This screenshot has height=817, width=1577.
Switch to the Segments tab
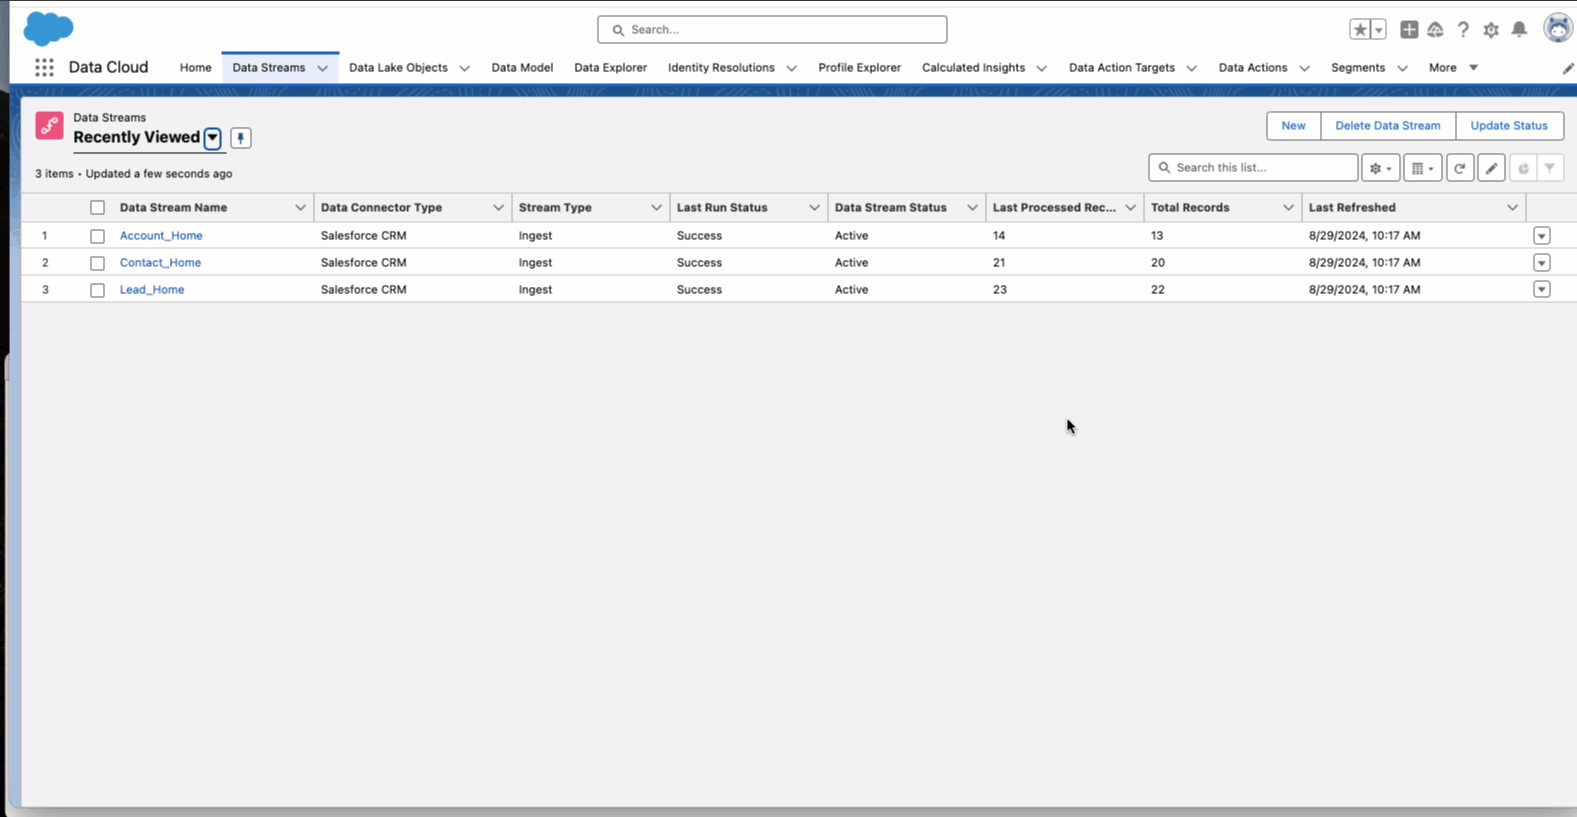tap(1357, 67)
